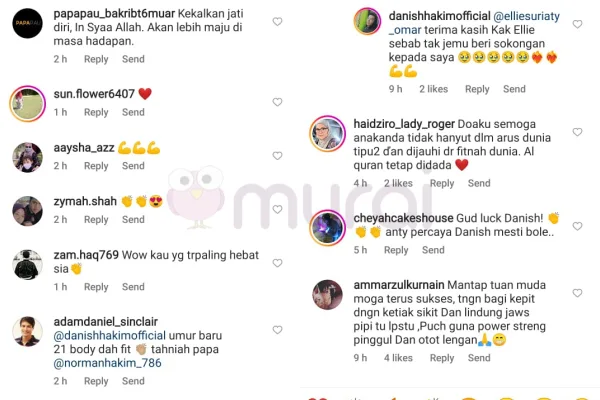Tap heart icon beside aaysha_azz comment
The height and width of the screenshot is (400, 600).
tap(277, 155)
